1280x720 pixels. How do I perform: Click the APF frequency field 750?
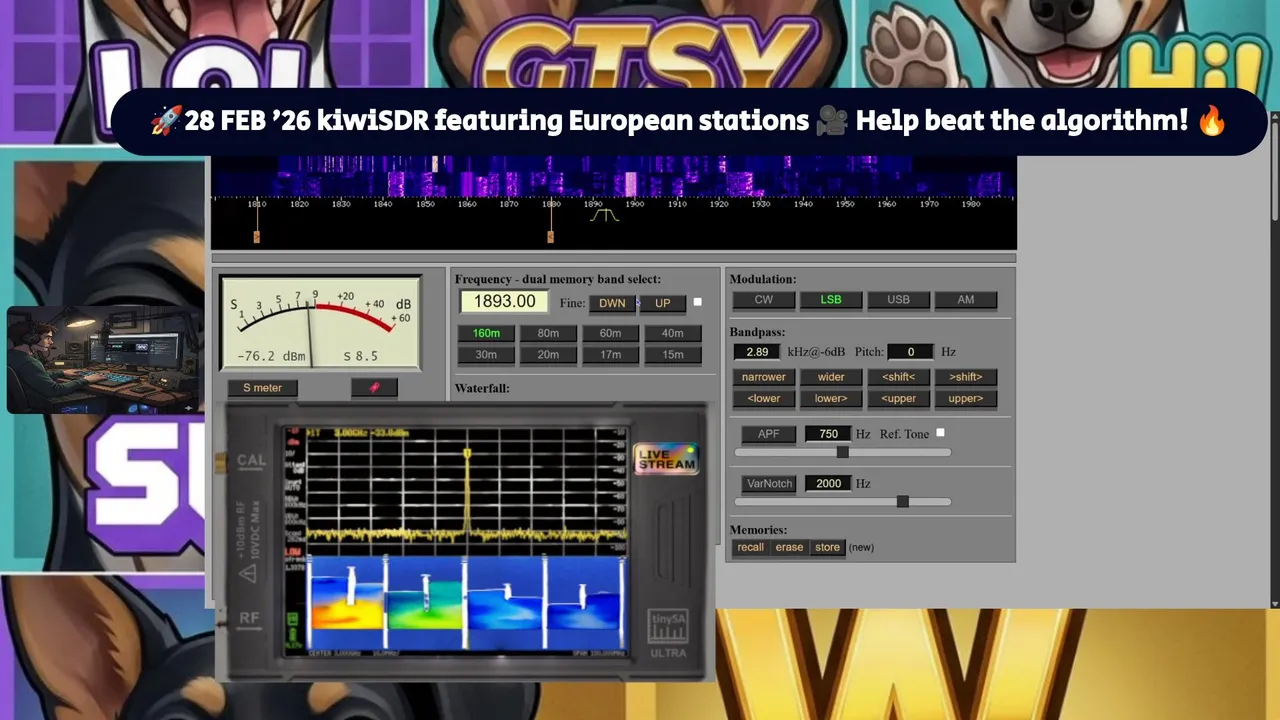828,434
